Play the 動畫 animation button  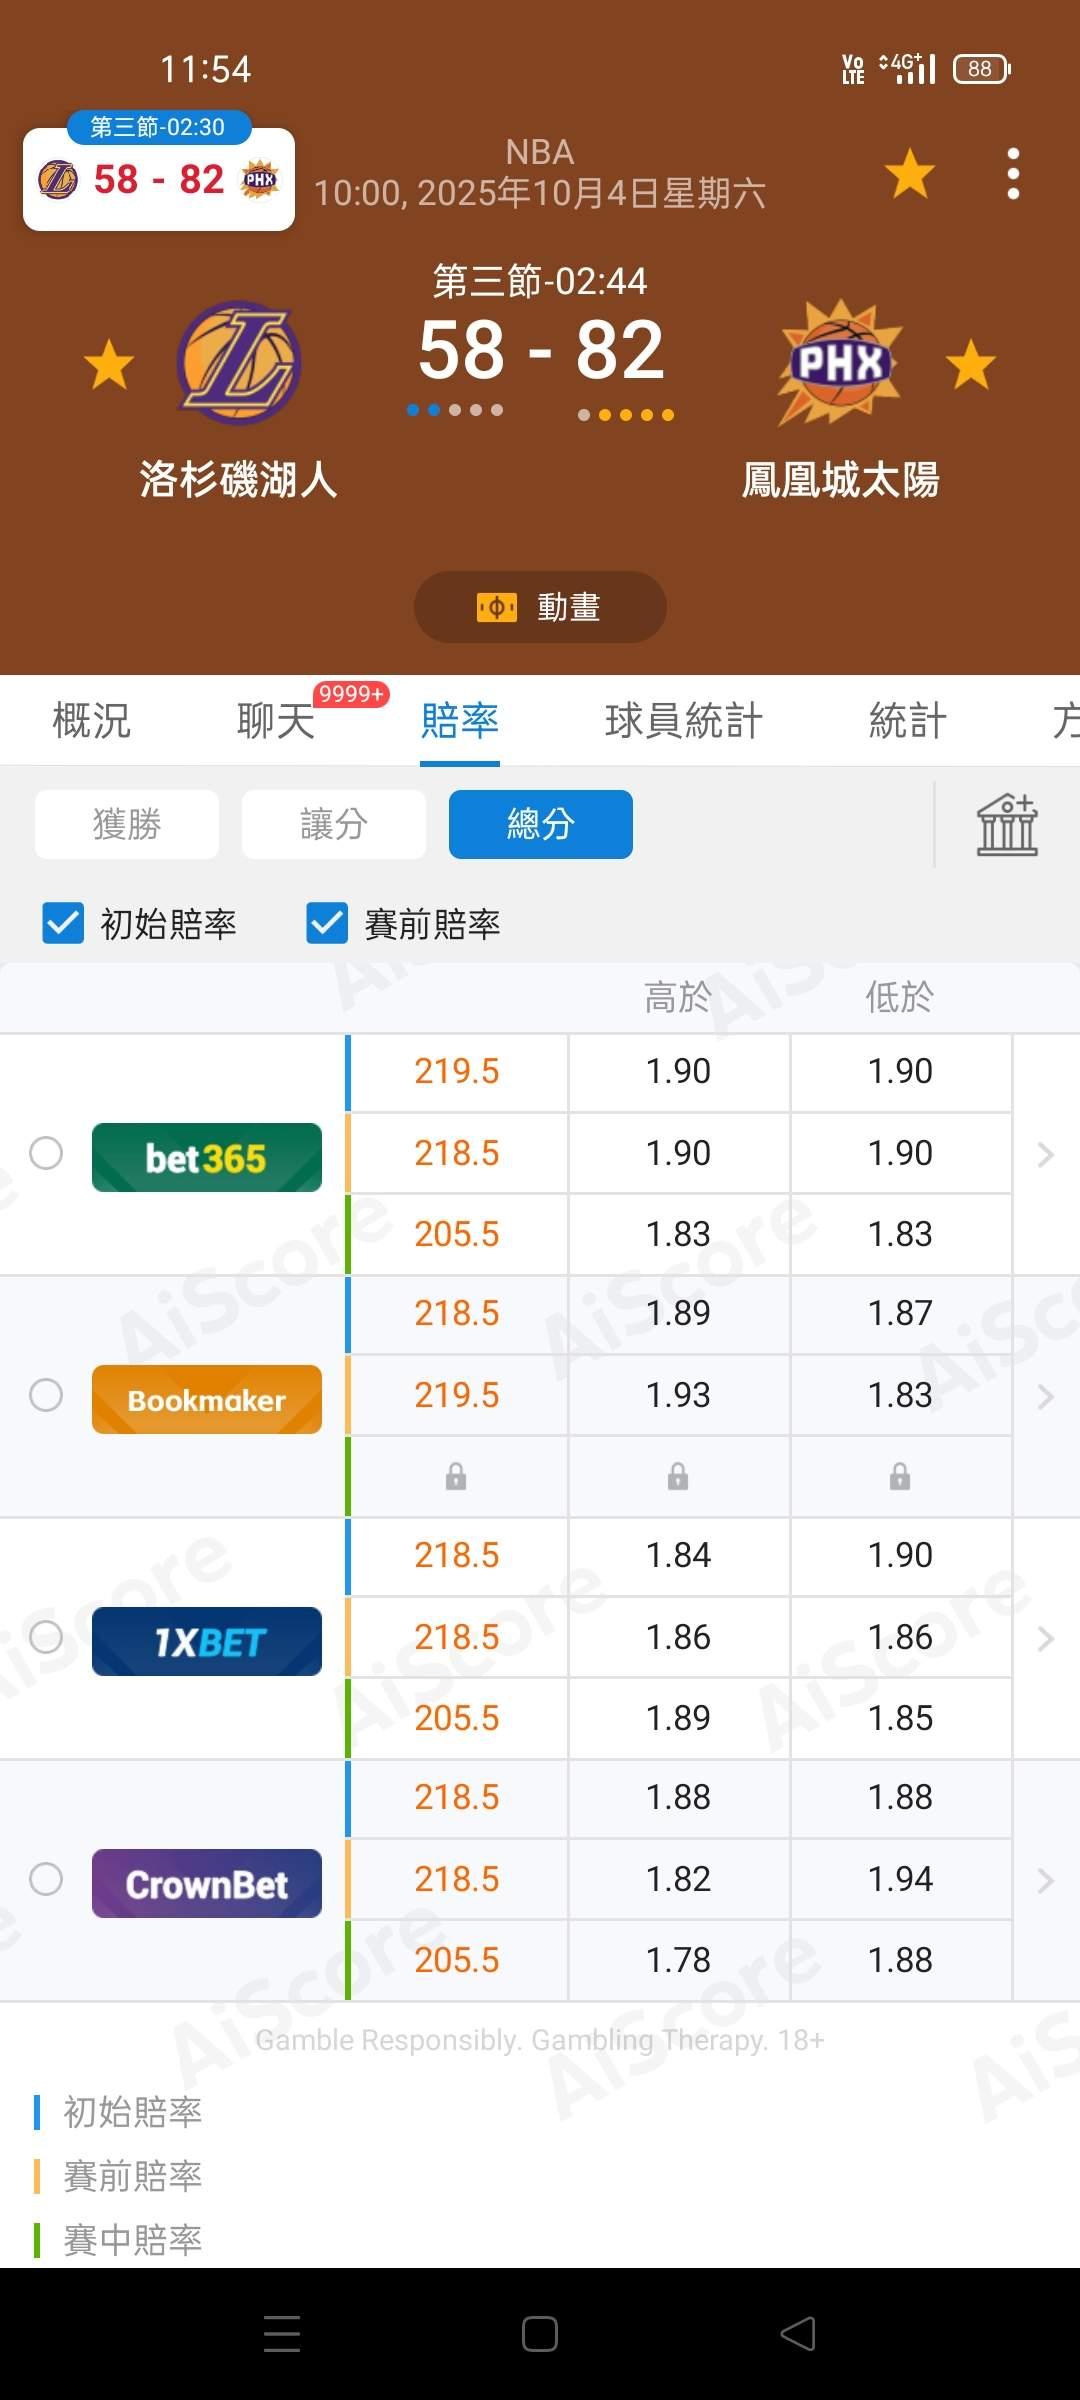[x=540, y=607]
